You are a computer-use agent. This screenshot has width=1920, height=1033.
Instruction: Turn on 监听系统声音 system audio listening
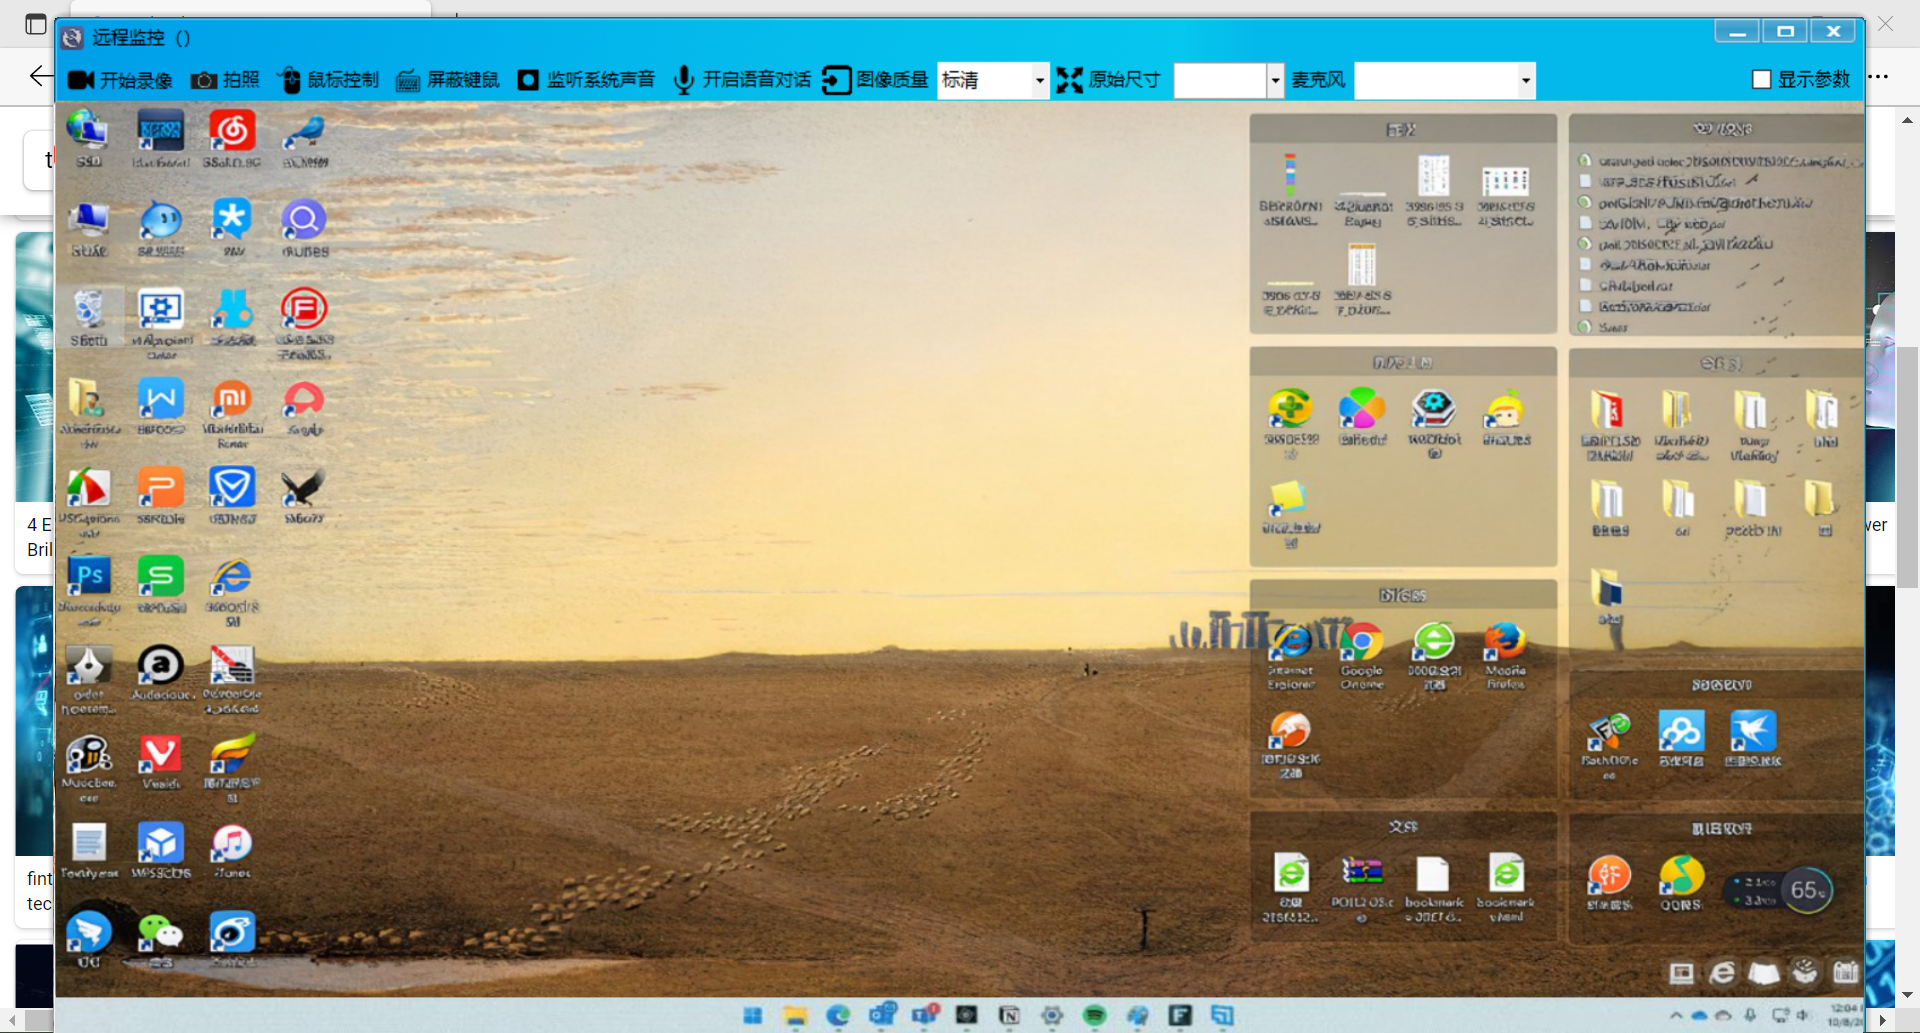(586, 80)
